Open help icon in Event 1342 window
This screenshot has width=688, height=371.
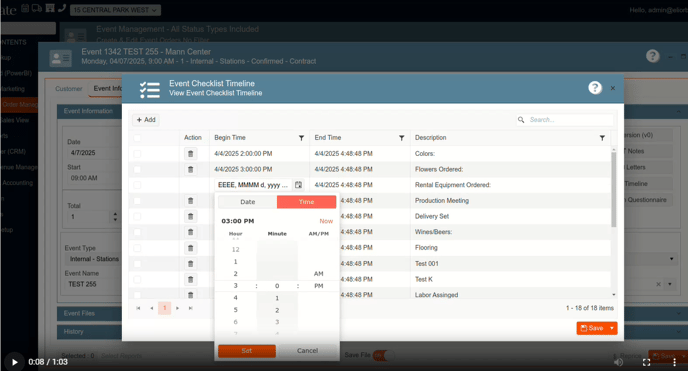click(652, 56)
